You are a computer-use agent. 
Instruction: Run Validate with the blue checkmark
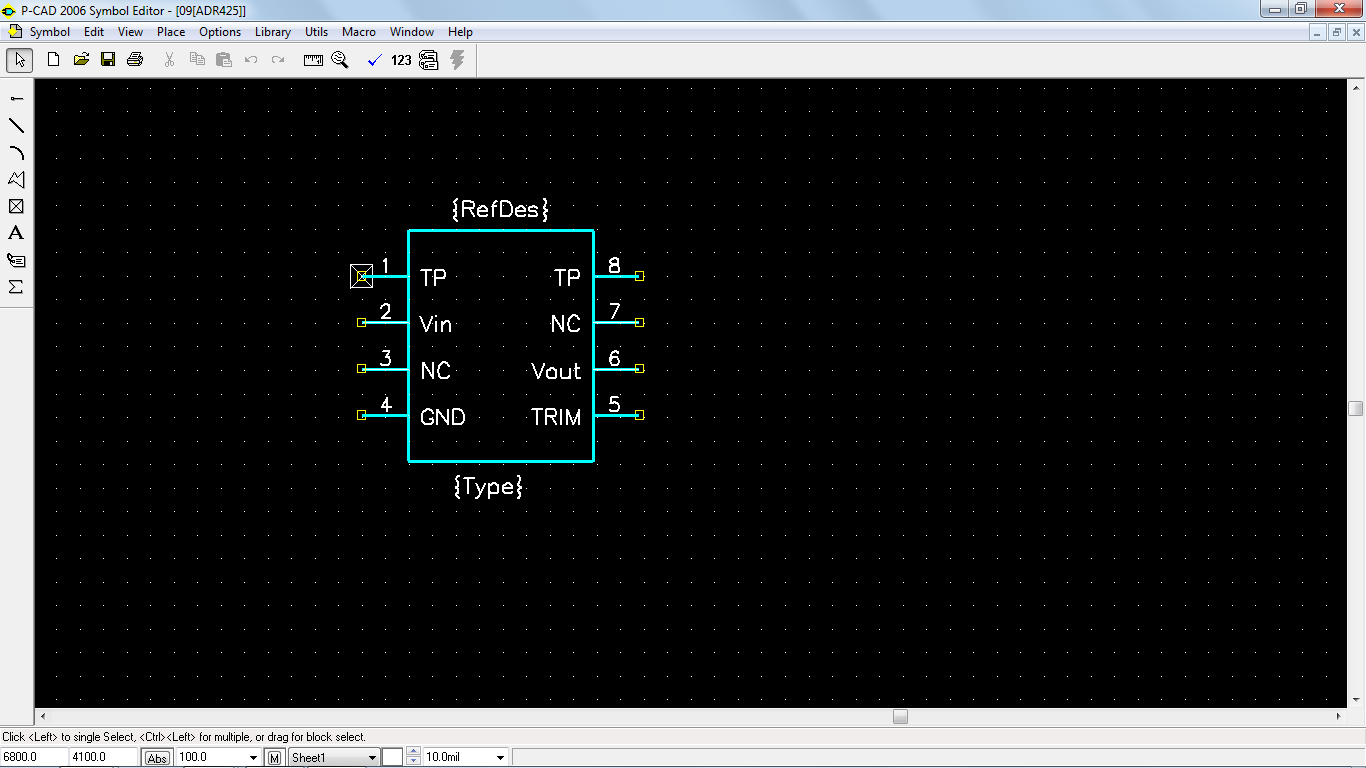pyautogui.click(x=375, y=60)
